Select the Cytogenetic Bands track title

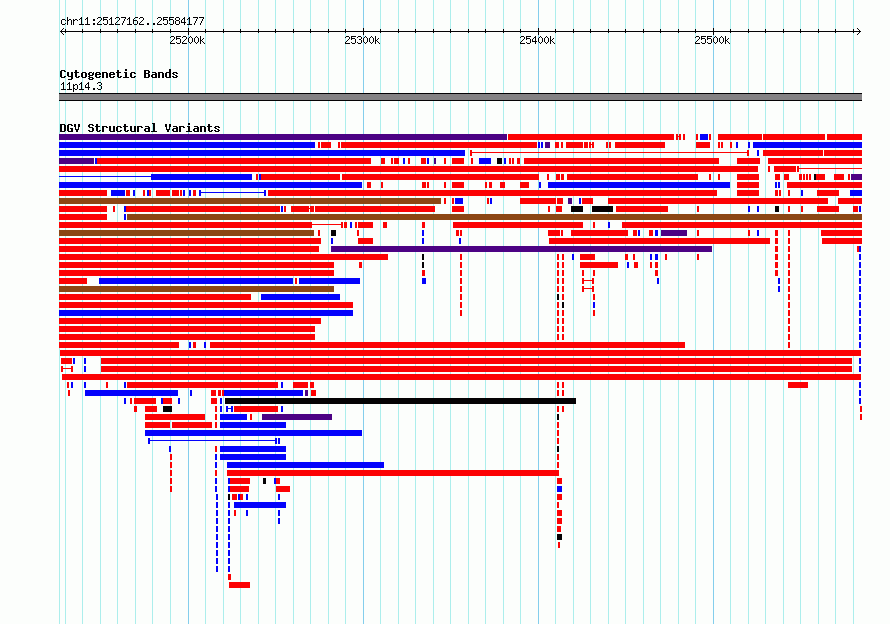tap(119, 74)
